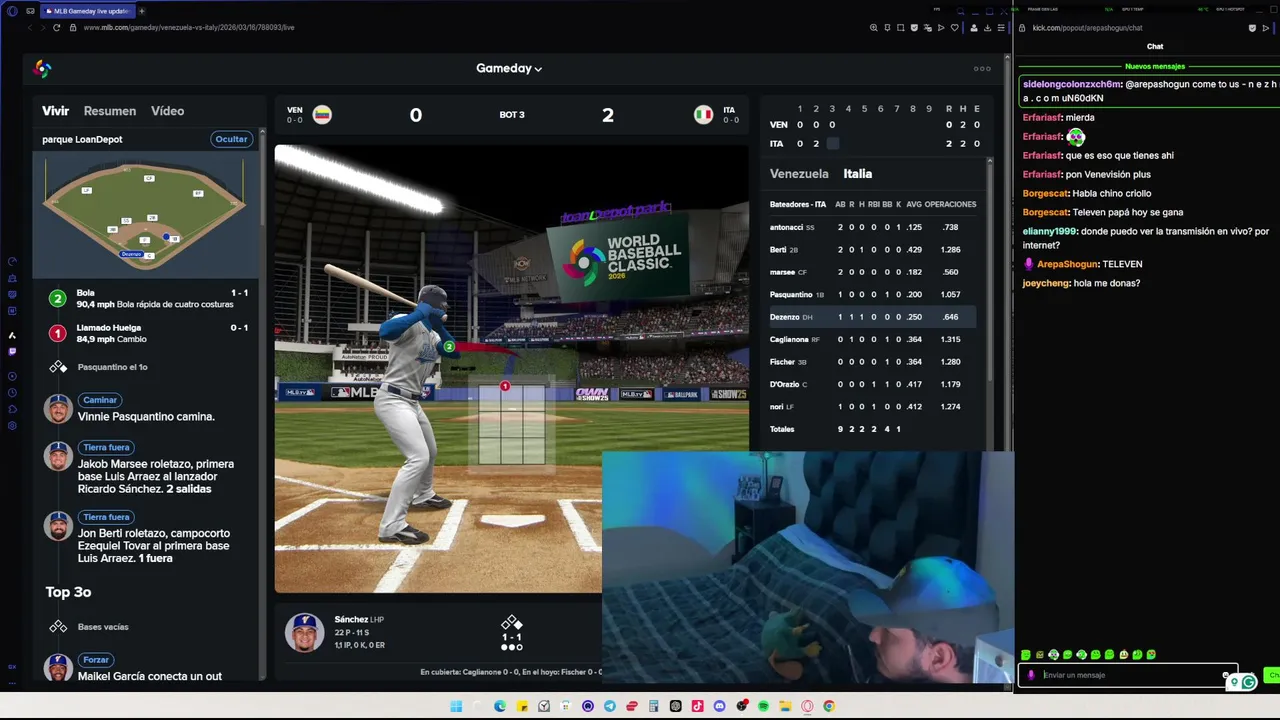Select the green Bola pitch marker
Viewport: 1280px width, 720px height.
tap(57, 299)
